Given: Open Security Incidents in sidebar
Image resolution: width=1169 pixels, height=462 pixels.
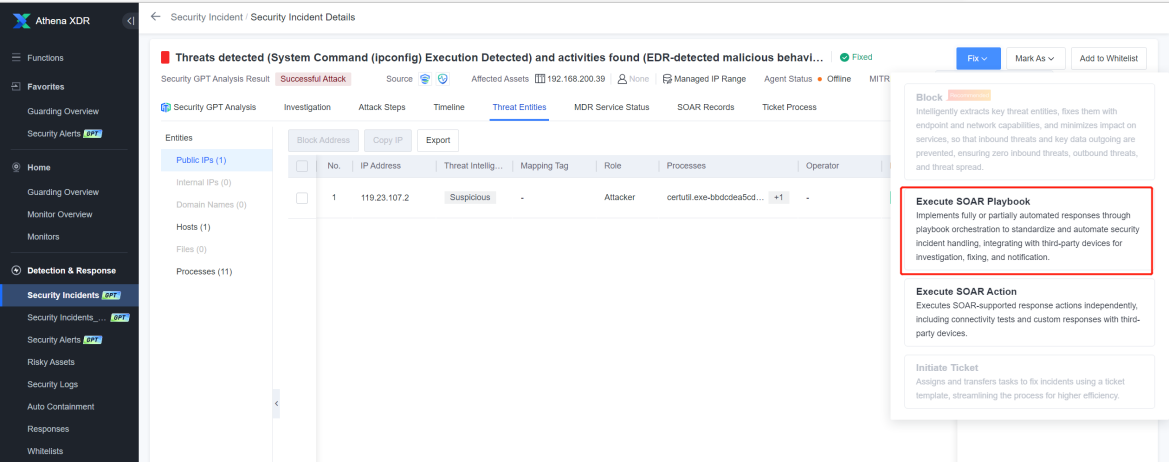Looking at the screenshot, I should (69, 295).
